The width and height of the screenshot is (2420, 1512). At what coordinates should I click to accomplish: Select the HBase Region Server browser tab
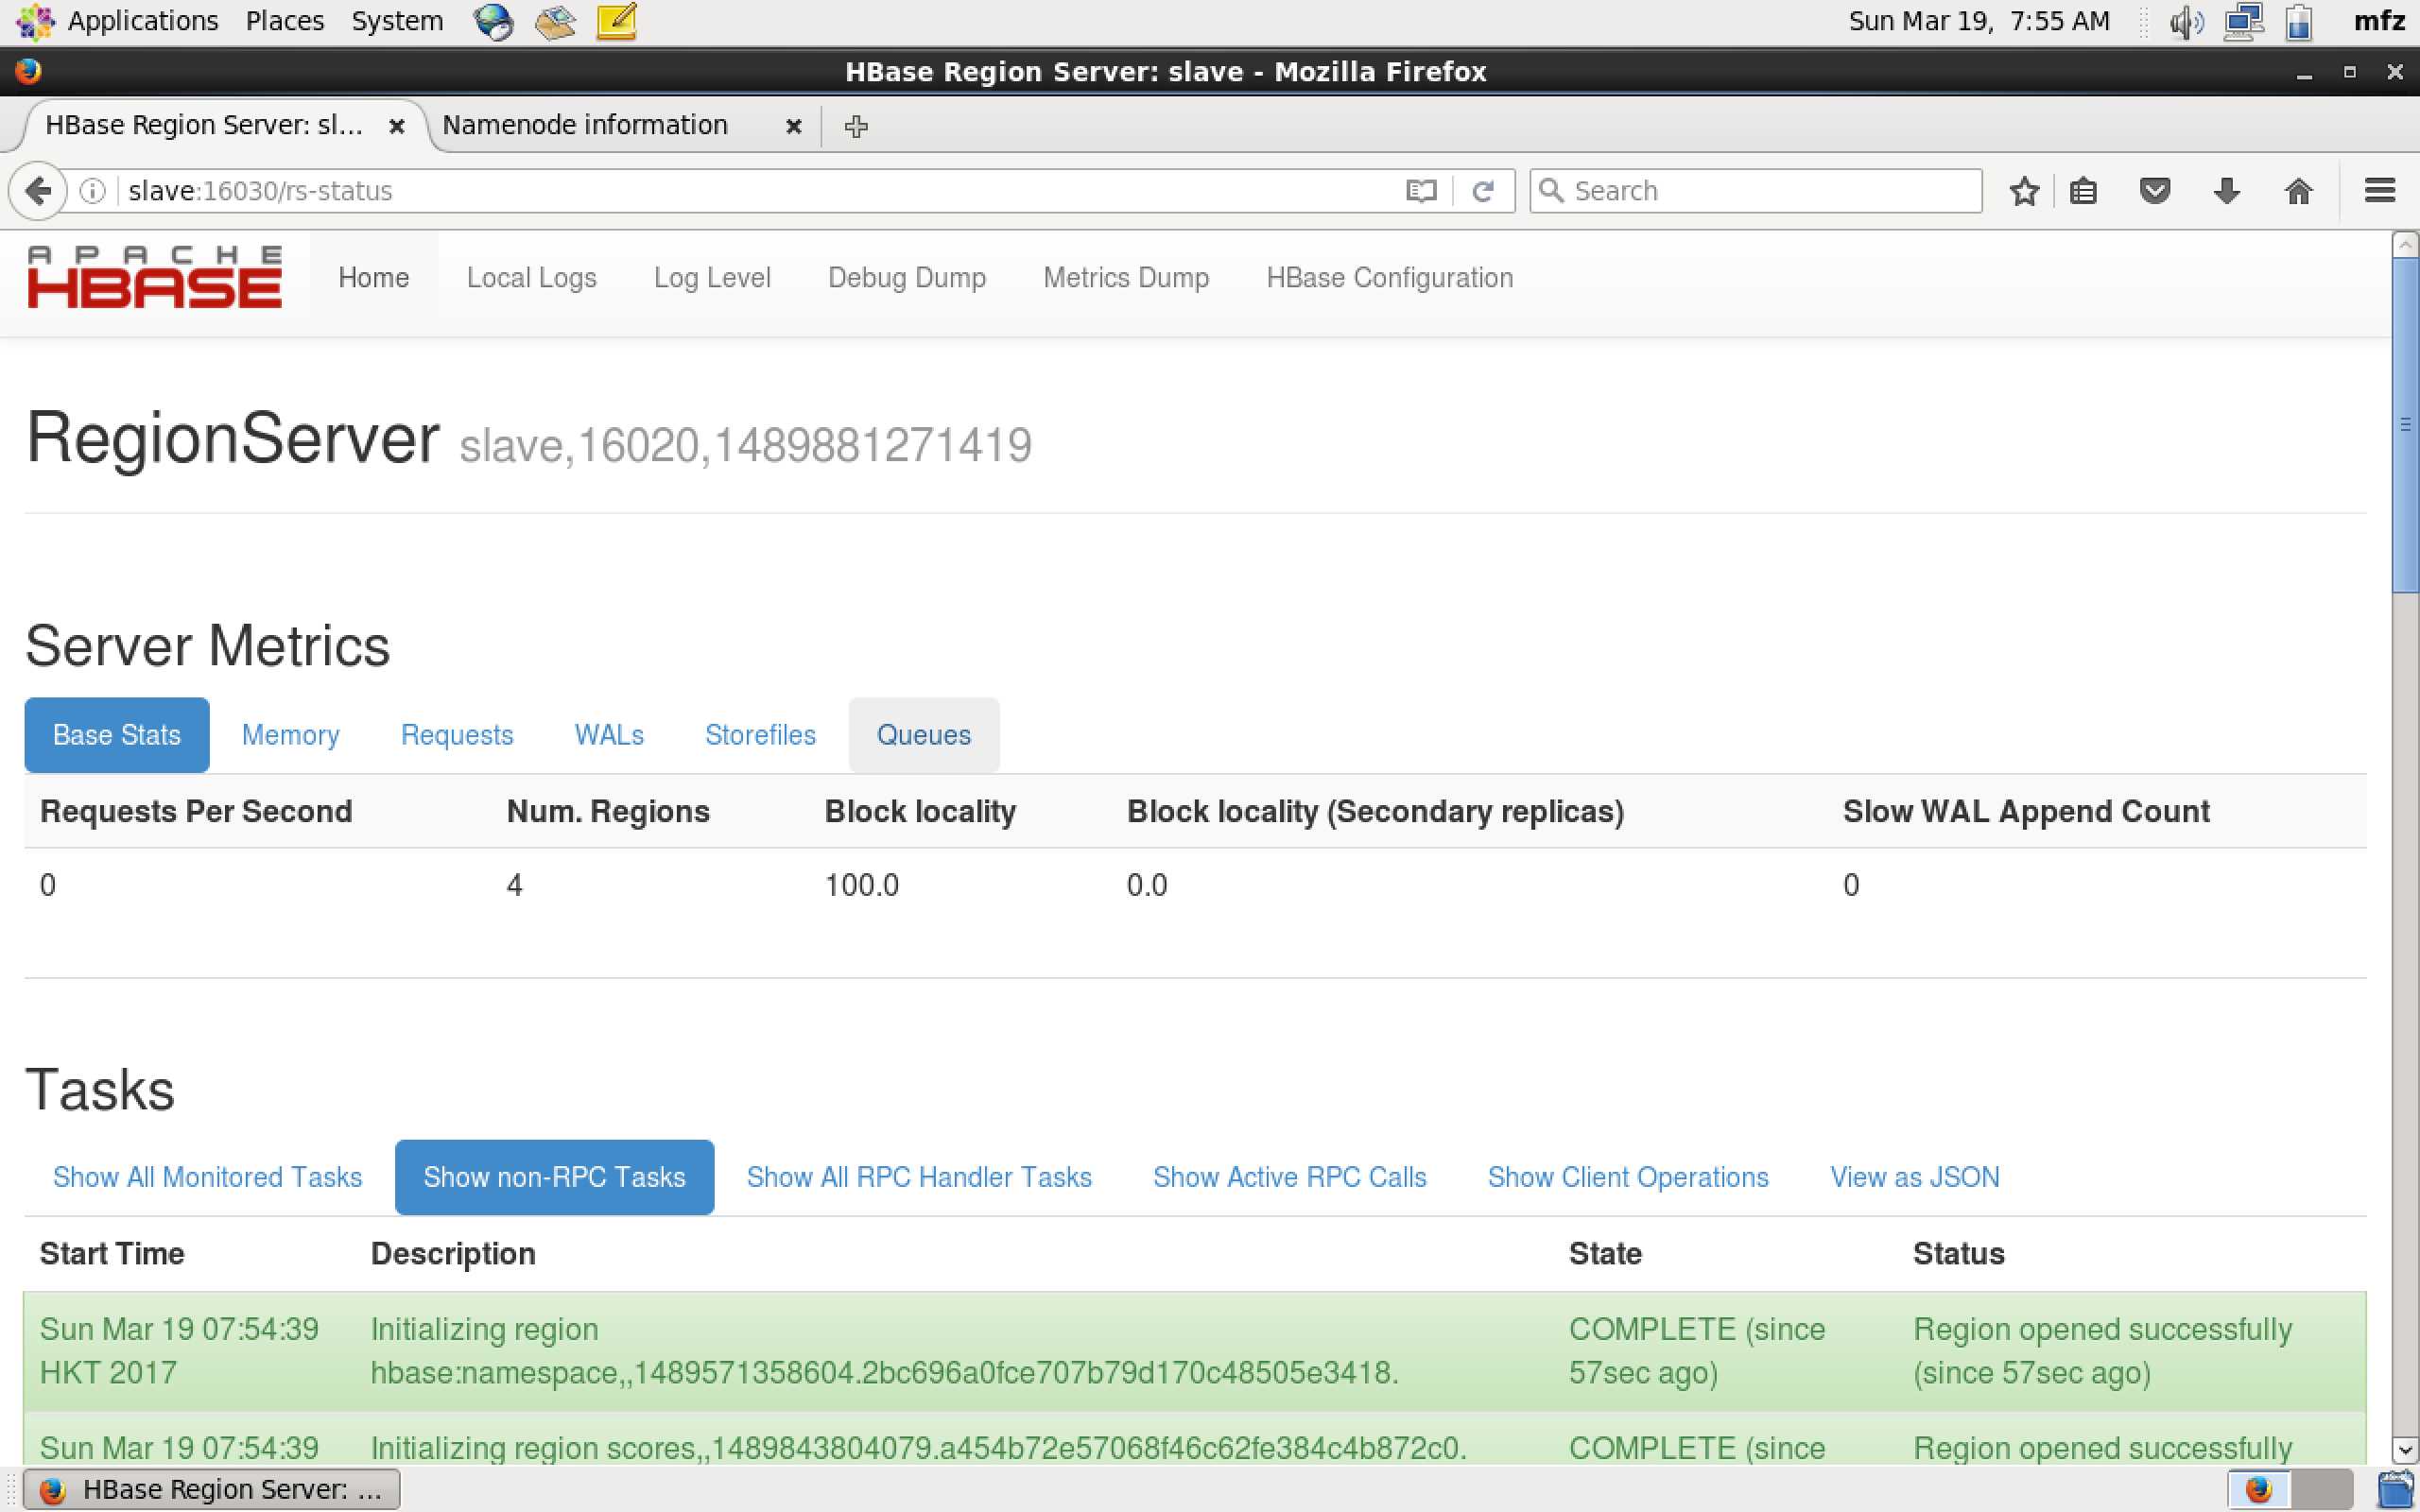coord(204,125)
